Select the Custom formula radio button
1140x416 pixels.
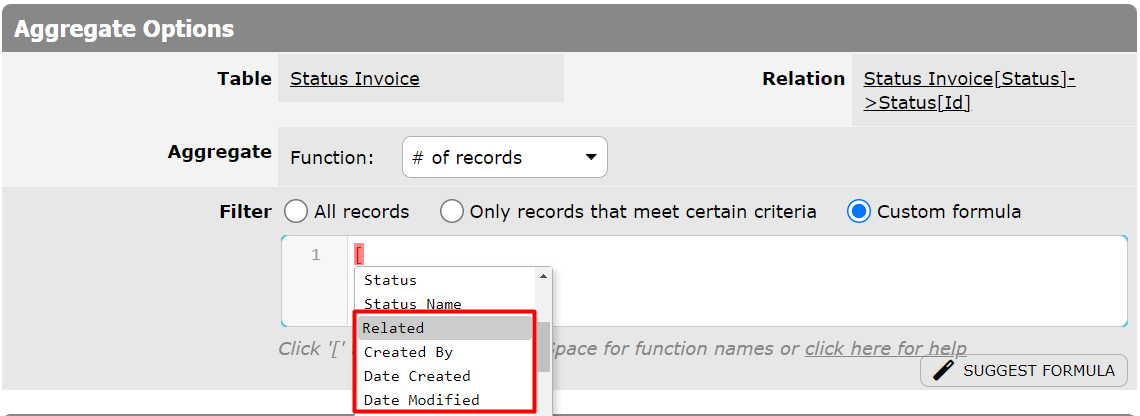859,212
